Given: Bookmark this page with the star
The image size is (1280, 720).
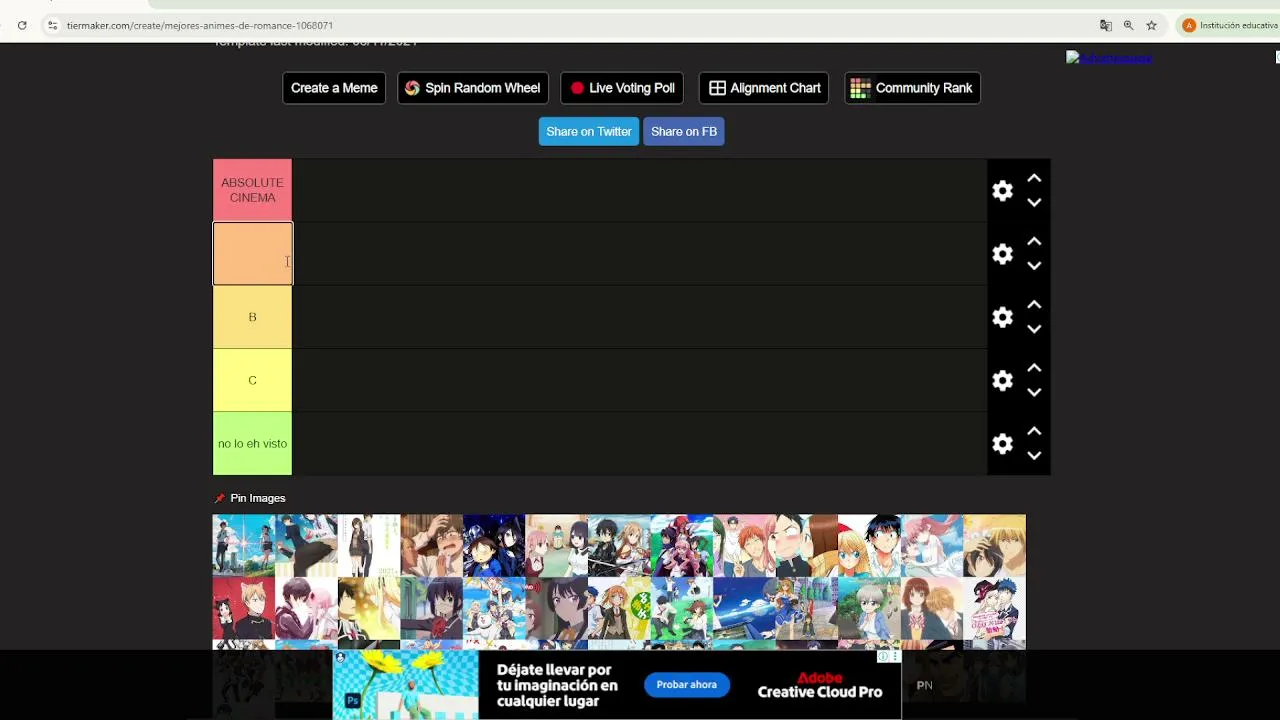Looking at the screenshot, I should coord(1151,25).
